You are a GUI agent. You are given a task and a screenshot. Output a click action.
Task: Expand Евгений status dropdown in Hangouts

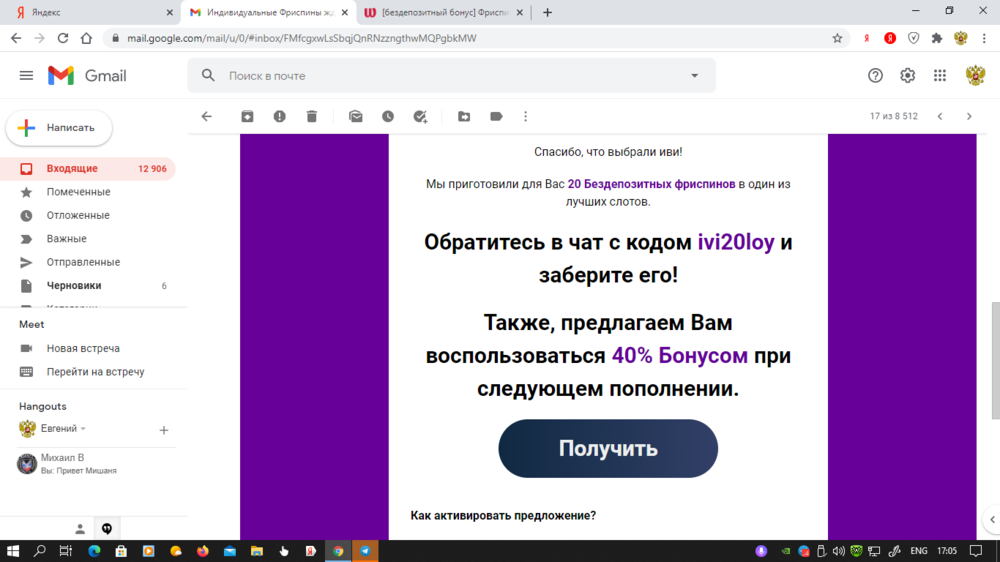84,429
